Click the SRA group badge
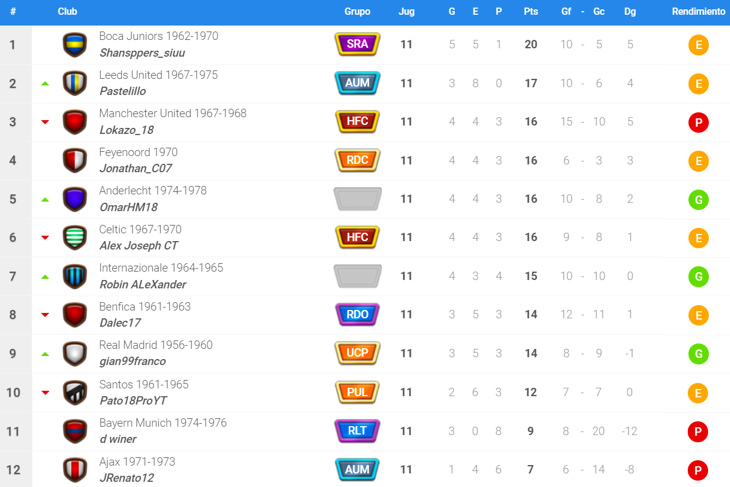This screenshot has height=487, width=730. click(x=357, y=45)
